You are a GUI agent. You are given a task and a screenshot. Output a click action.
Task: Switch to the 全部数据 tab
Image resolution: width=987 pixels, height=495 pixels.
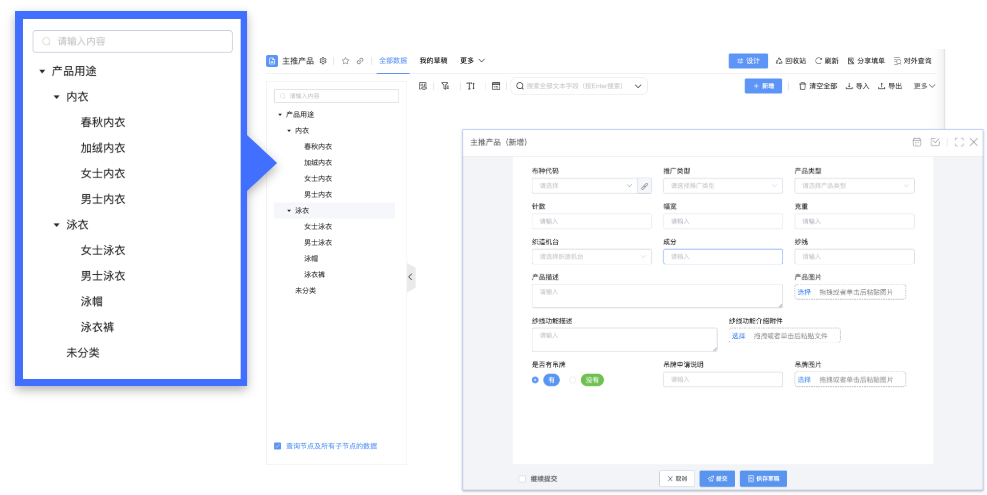pyautogui.click(x=393, y=61)
